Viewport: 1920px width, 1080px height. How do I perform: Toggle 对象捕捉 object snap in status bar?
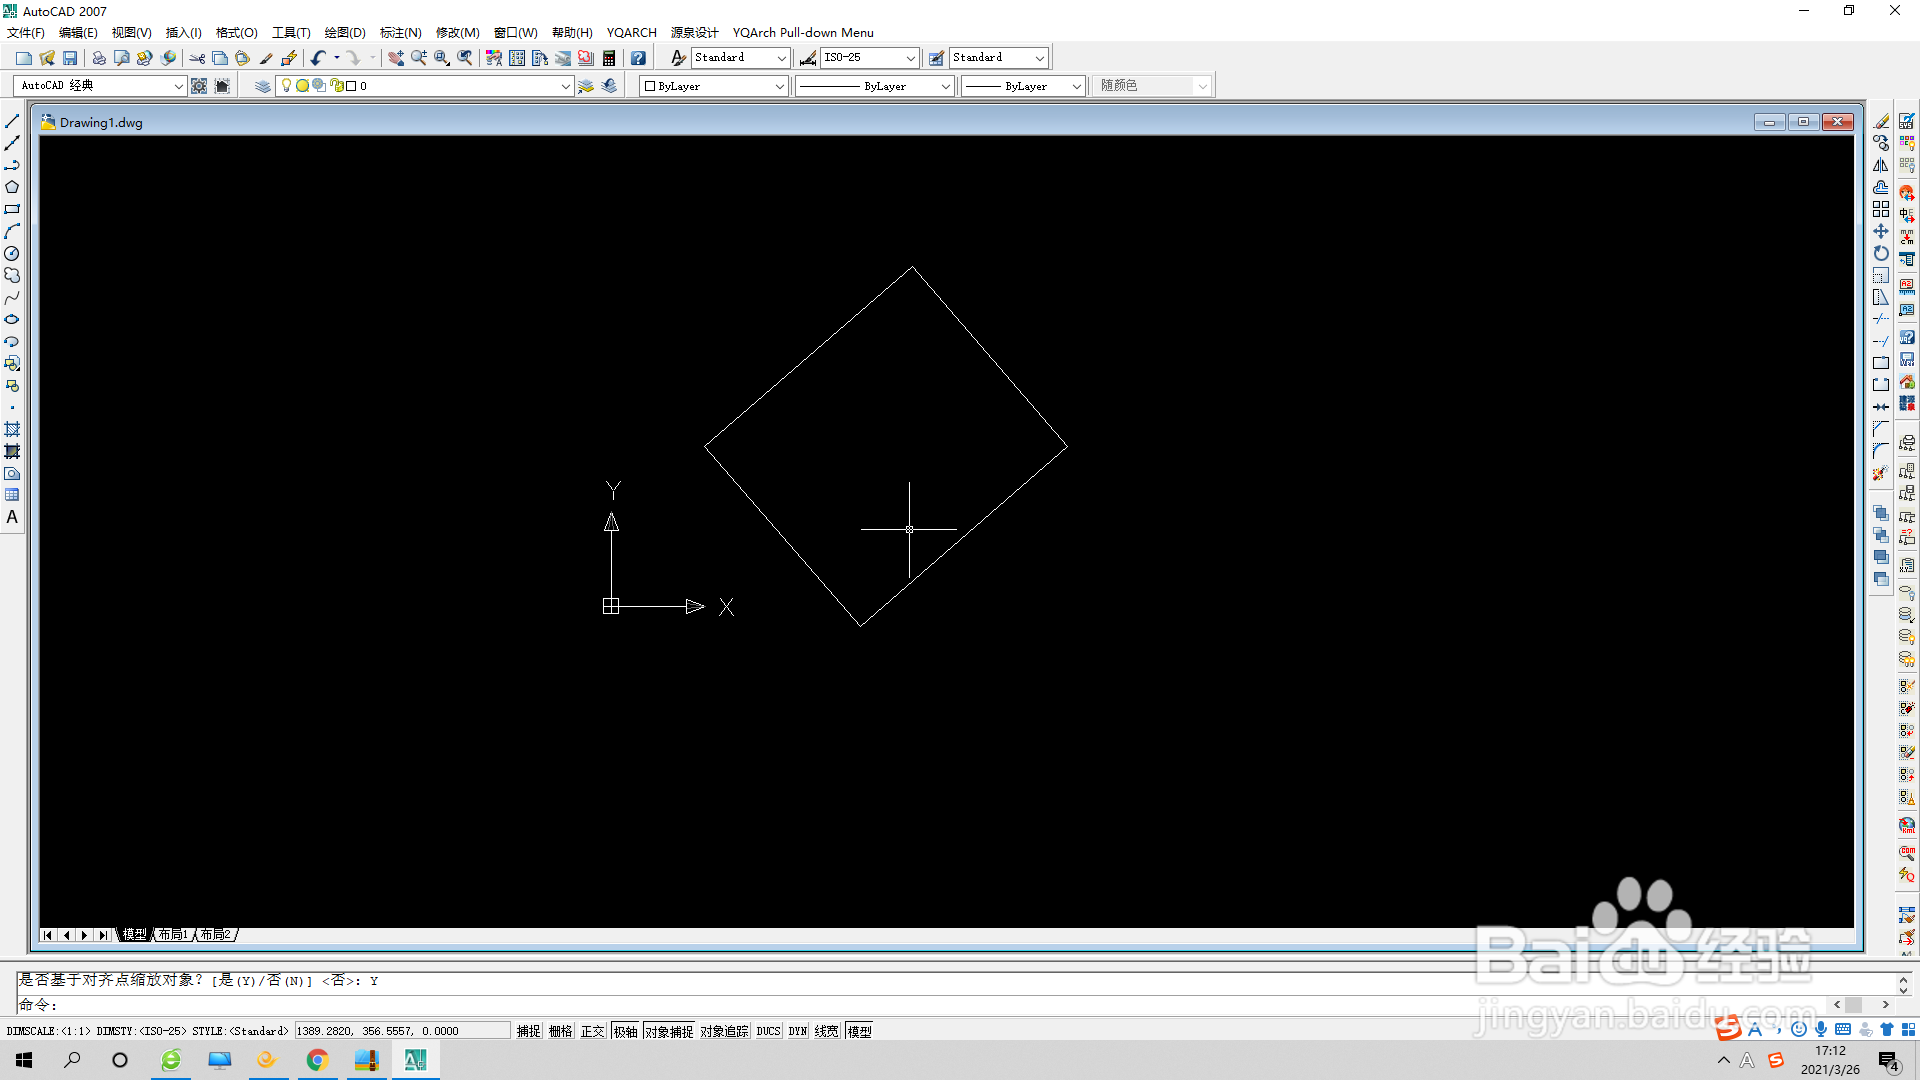[668, 1031]
